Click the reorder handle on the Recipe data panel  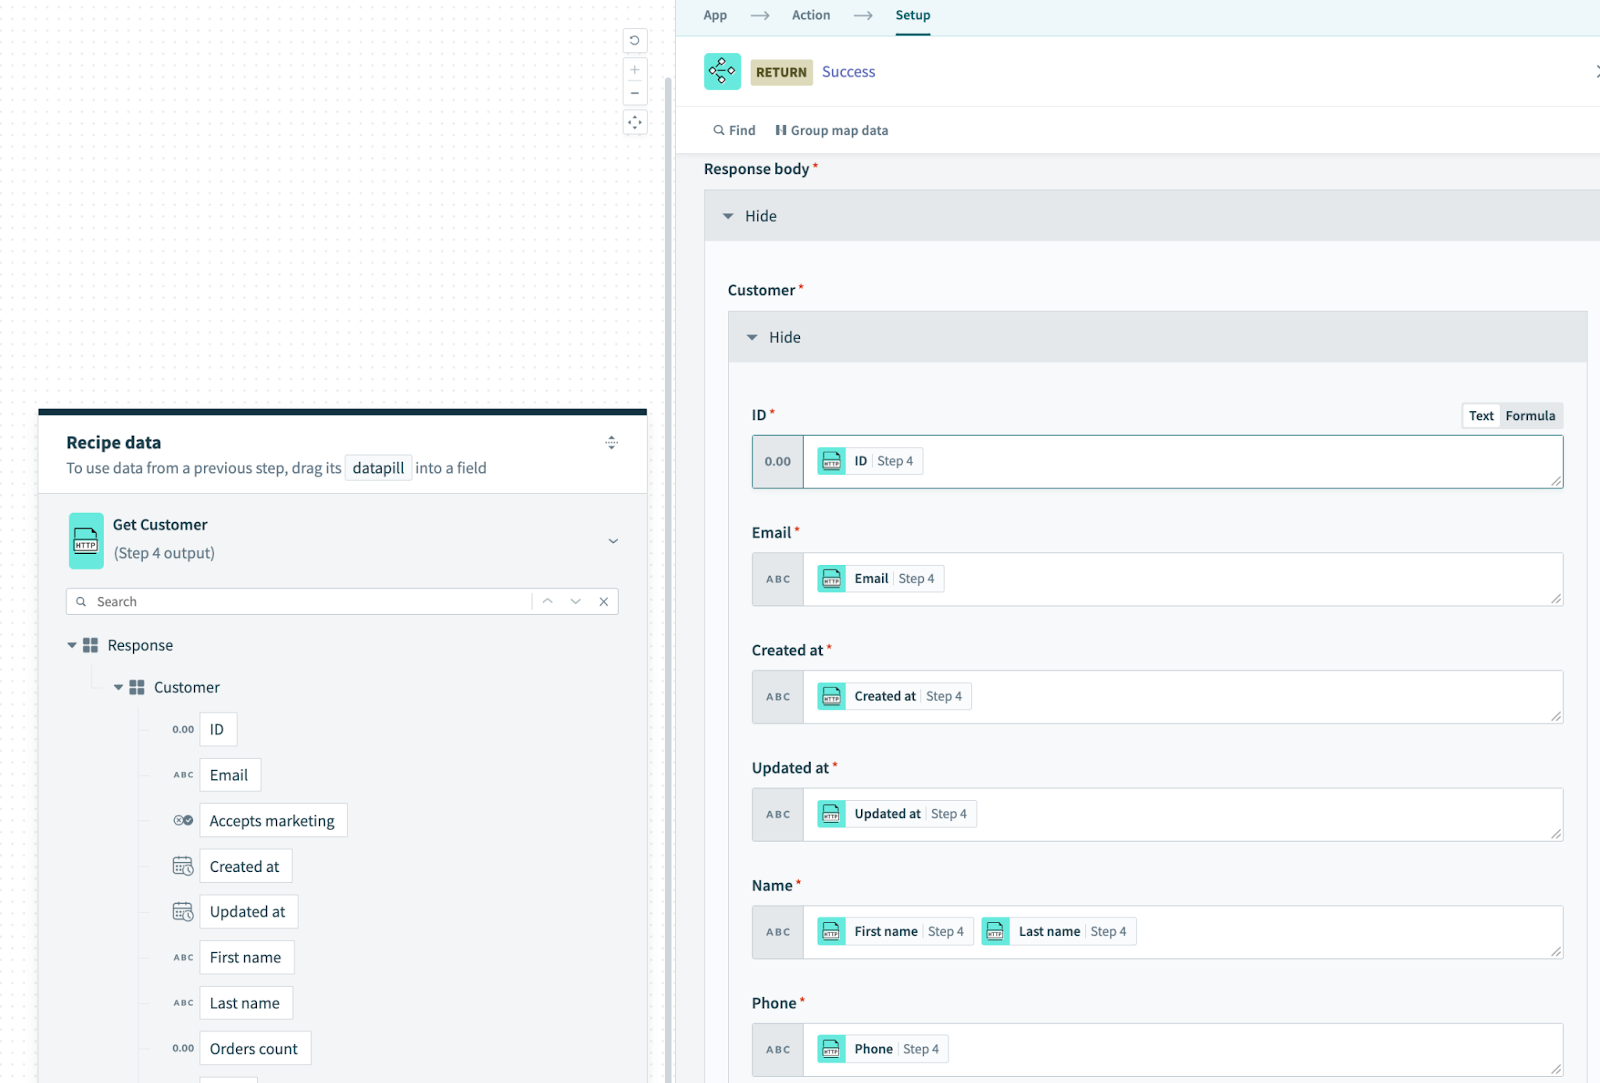pos(612,443)
